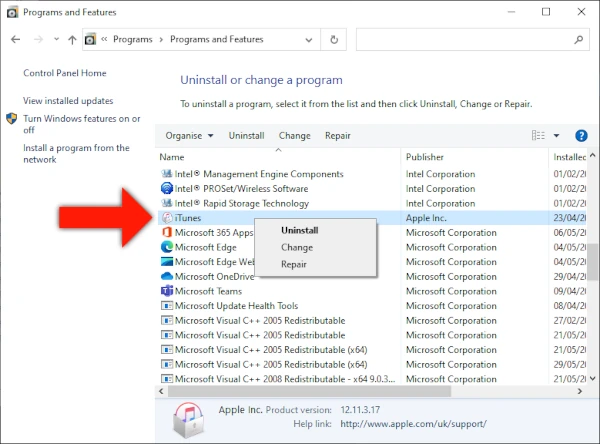Open Install a program from the network
Screen dimensions: 600x444
76,153
